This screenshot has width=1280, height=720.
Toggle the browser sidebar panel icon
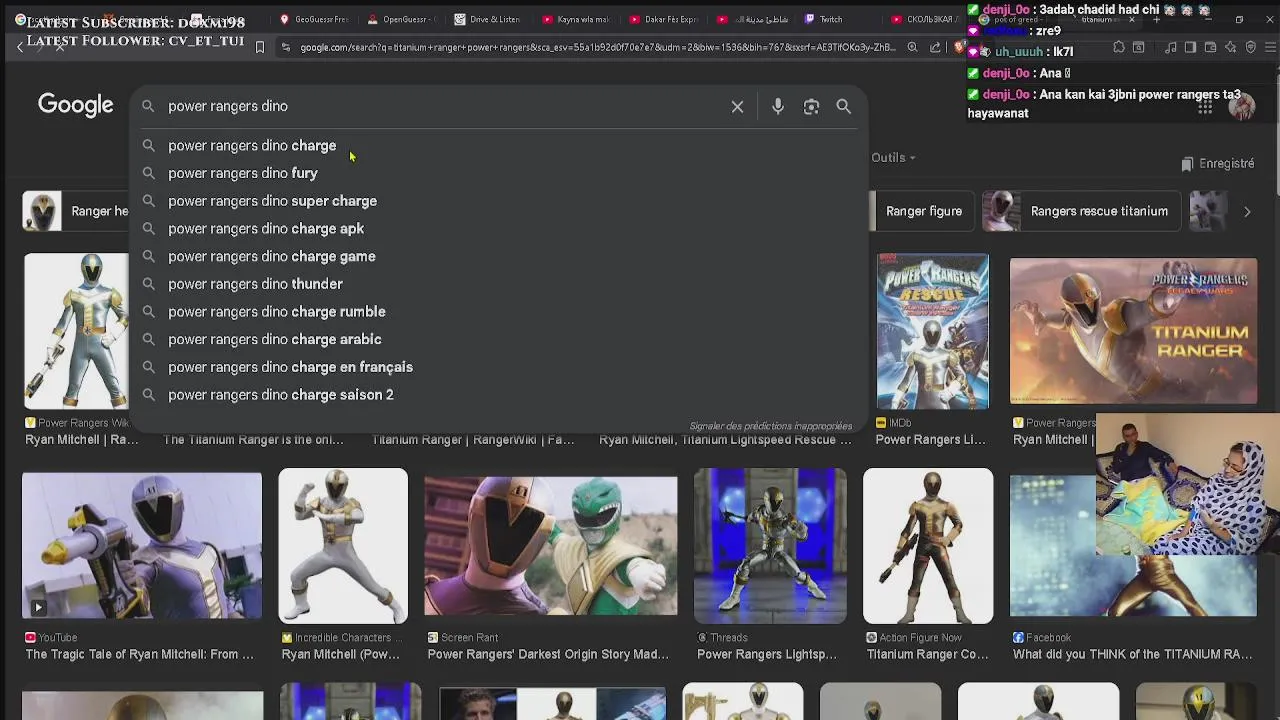[1190, 47]
